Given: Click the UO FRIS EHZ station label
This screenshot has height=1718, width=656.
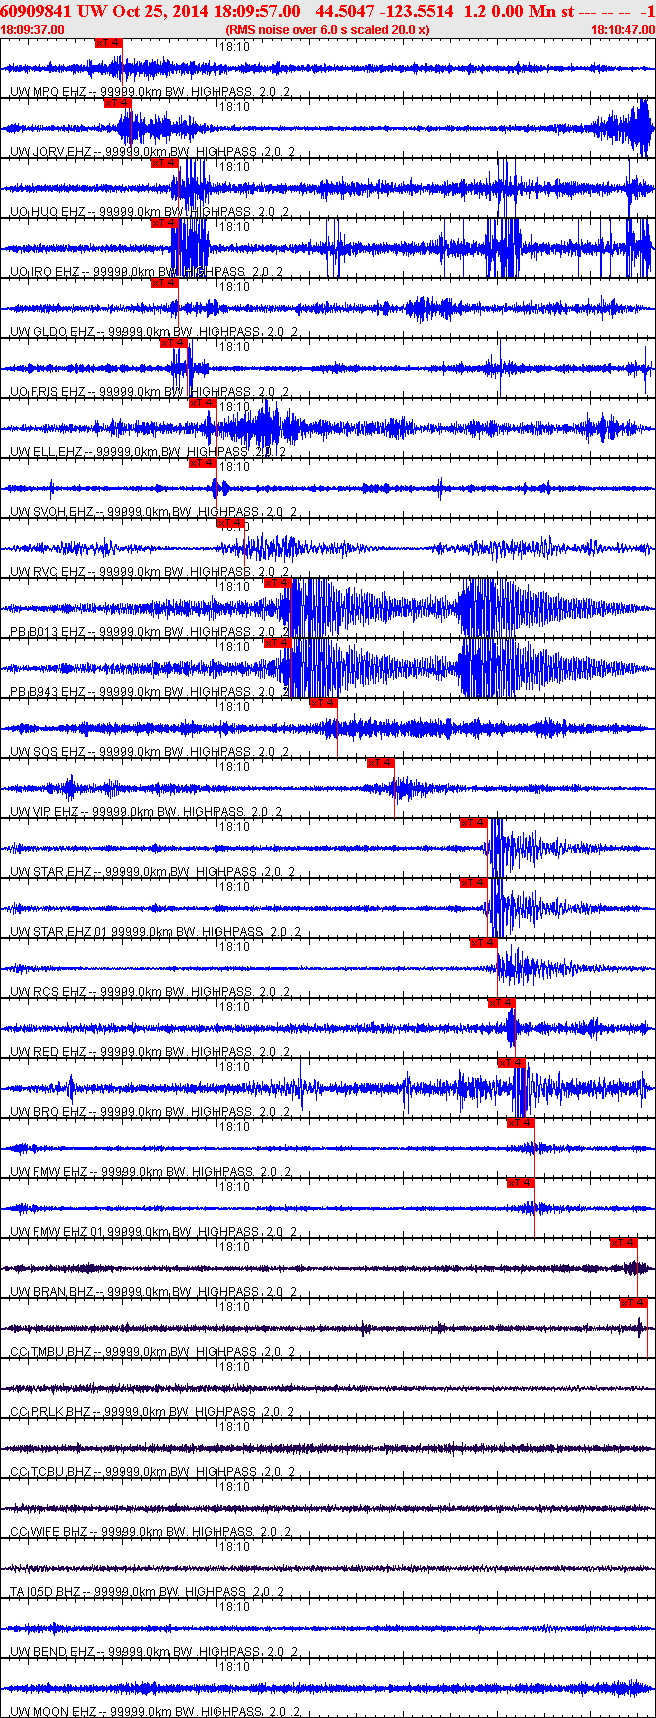Looking at the screenshot, I should click(x=48, y=392).
